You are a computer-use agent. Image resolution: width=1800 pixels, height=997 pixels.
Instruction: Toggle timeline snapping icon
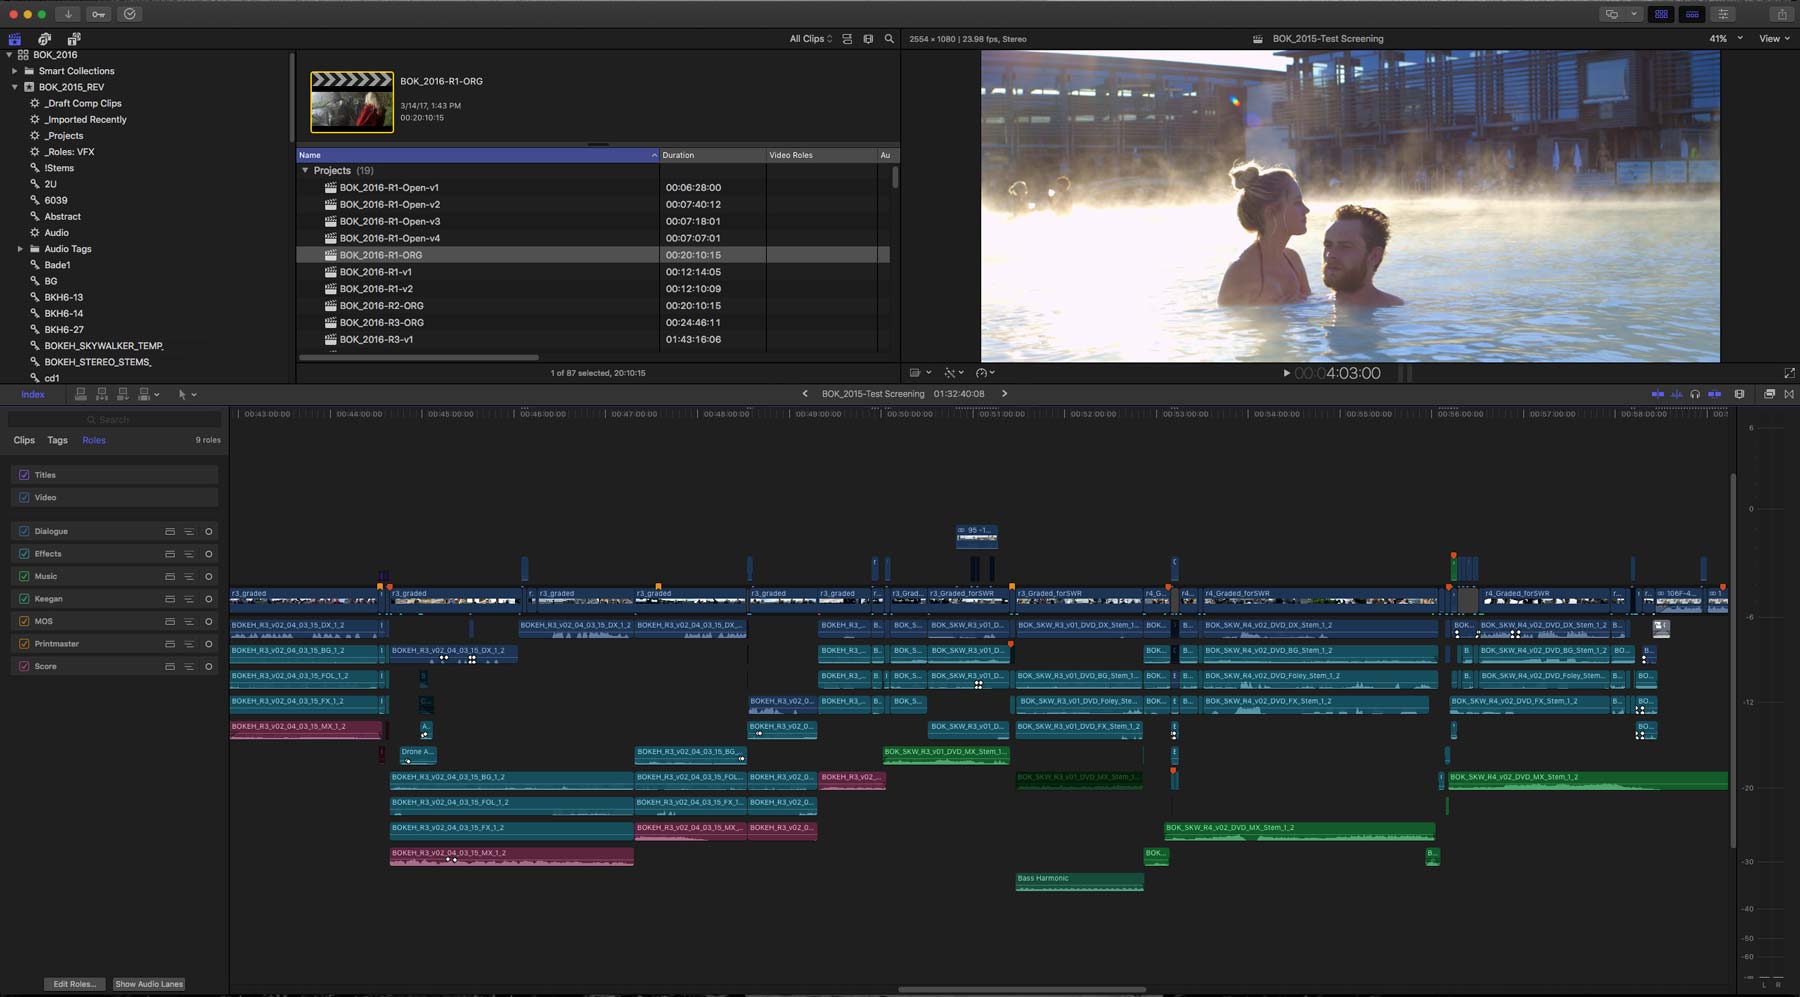click(x=1714, y=394)
